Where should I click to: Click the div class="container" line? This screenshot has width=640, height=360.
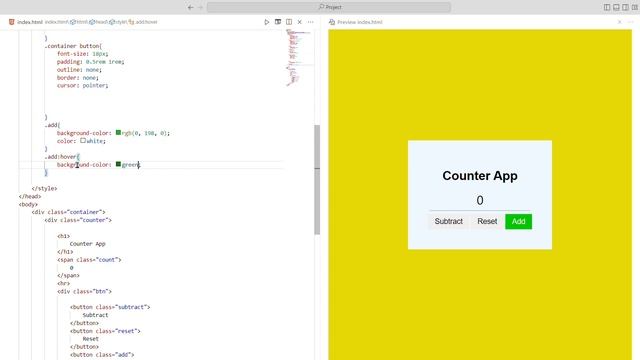69,212
